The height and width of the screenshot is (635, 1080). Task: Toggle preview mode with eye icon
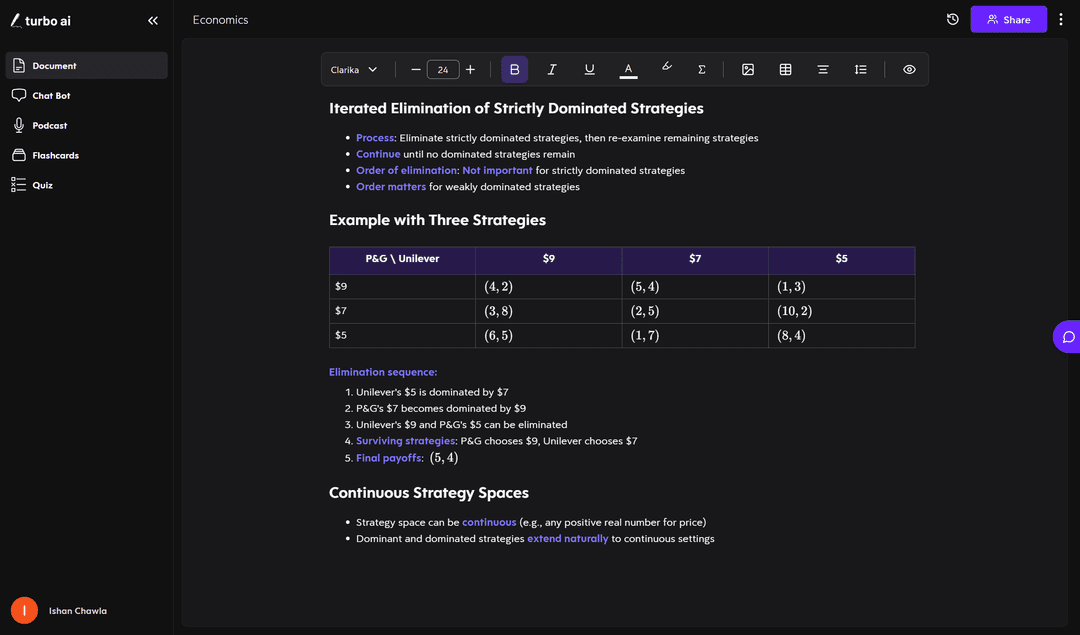pos(909,70)
